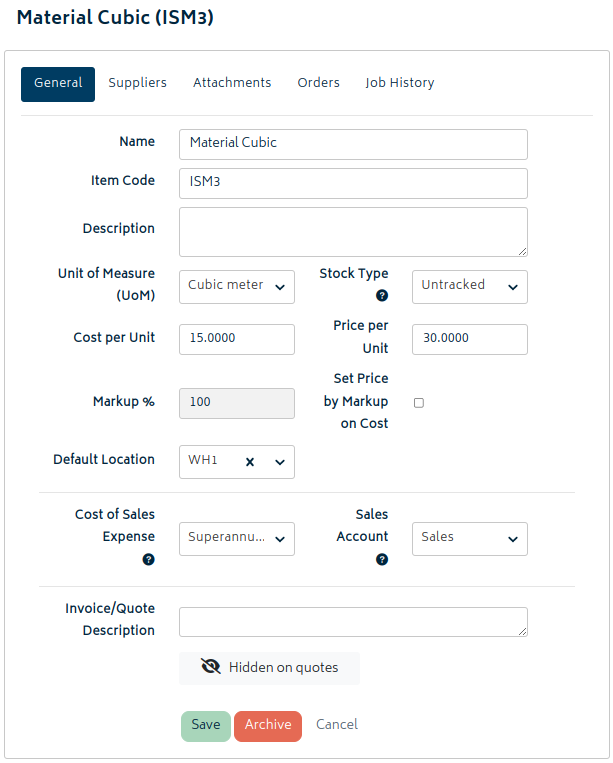Go to the Orders tab
This screenshot has width=613, height=763.
[319, 83]
